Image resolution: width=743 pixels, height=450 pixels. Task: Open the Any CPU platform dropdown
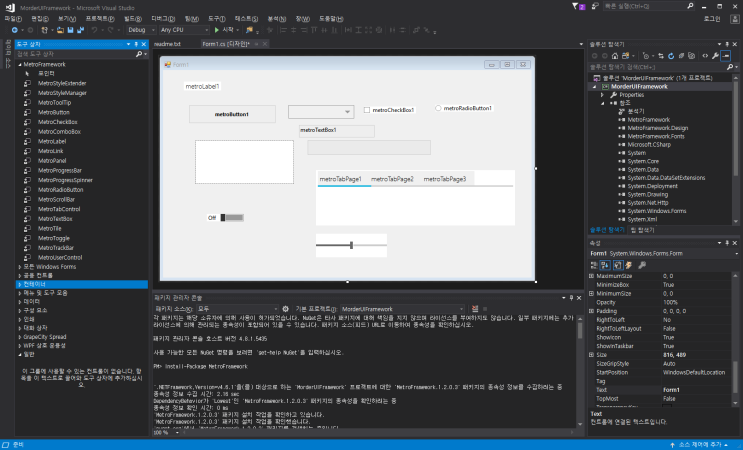(176, 30)
